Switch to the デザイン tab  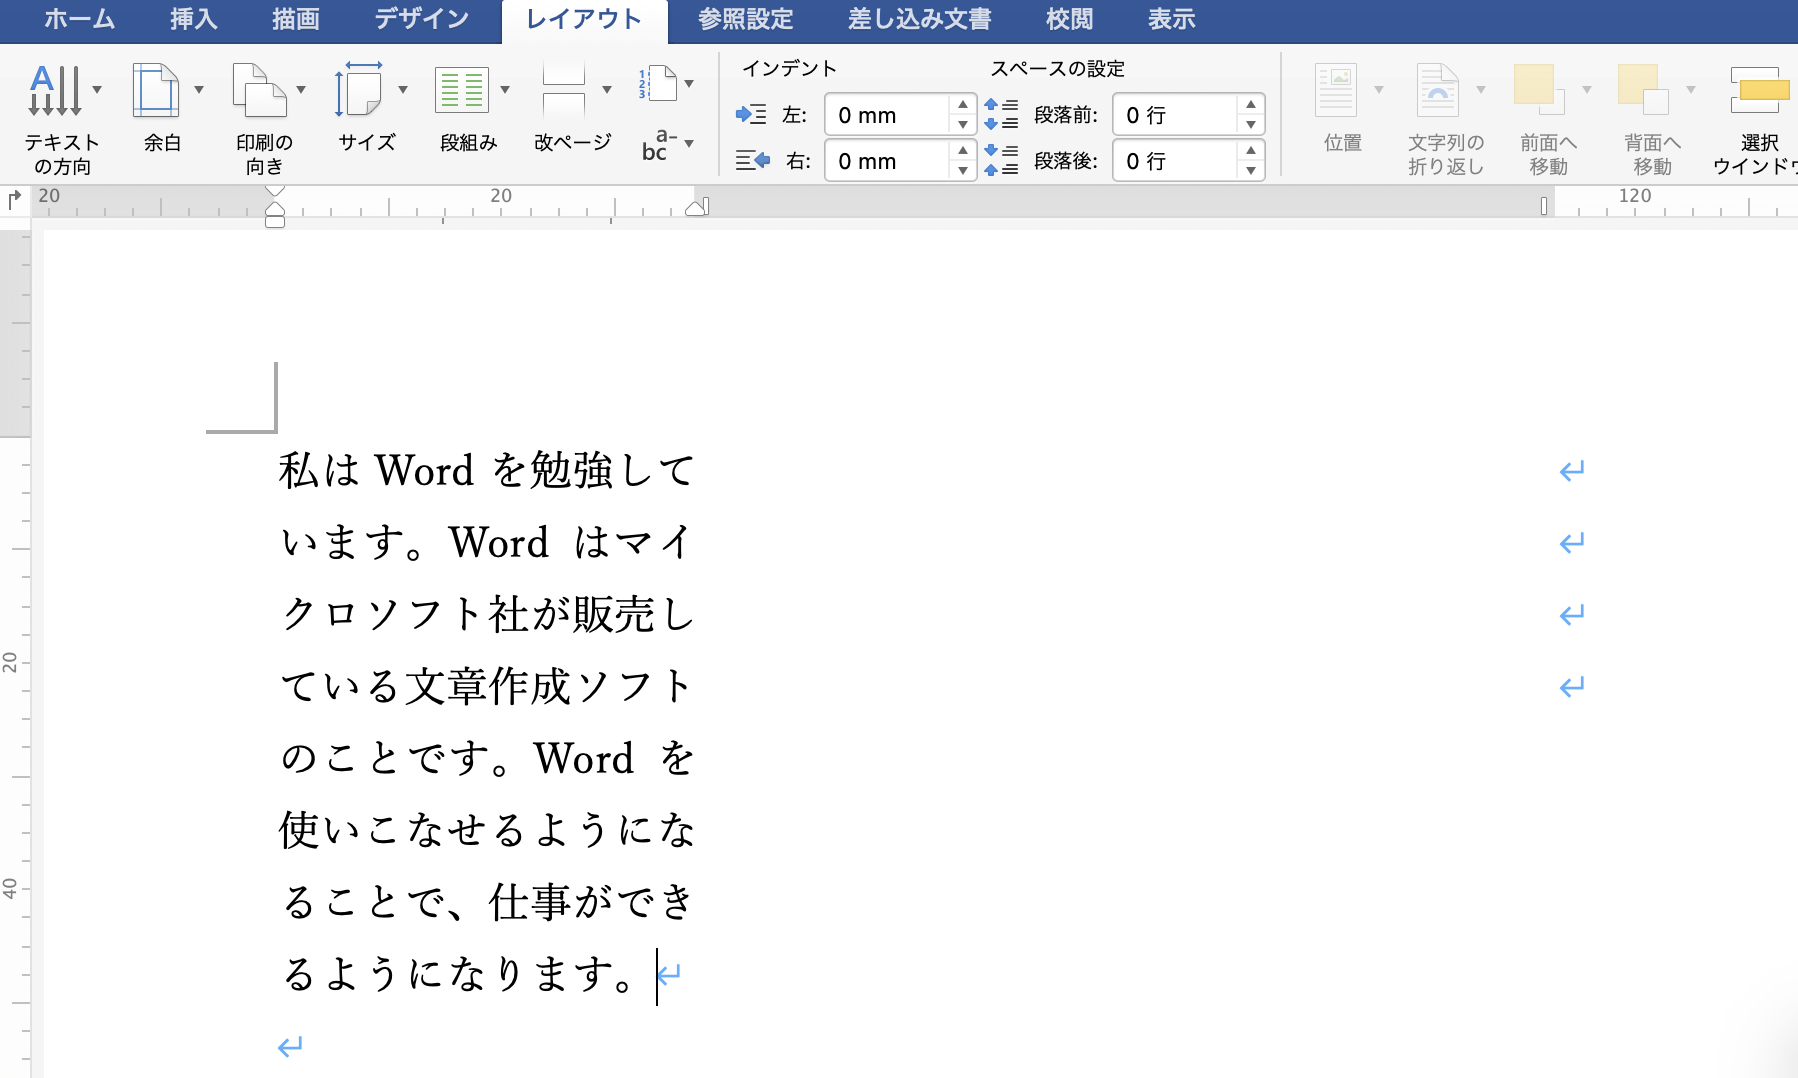[x=421, y=19]
